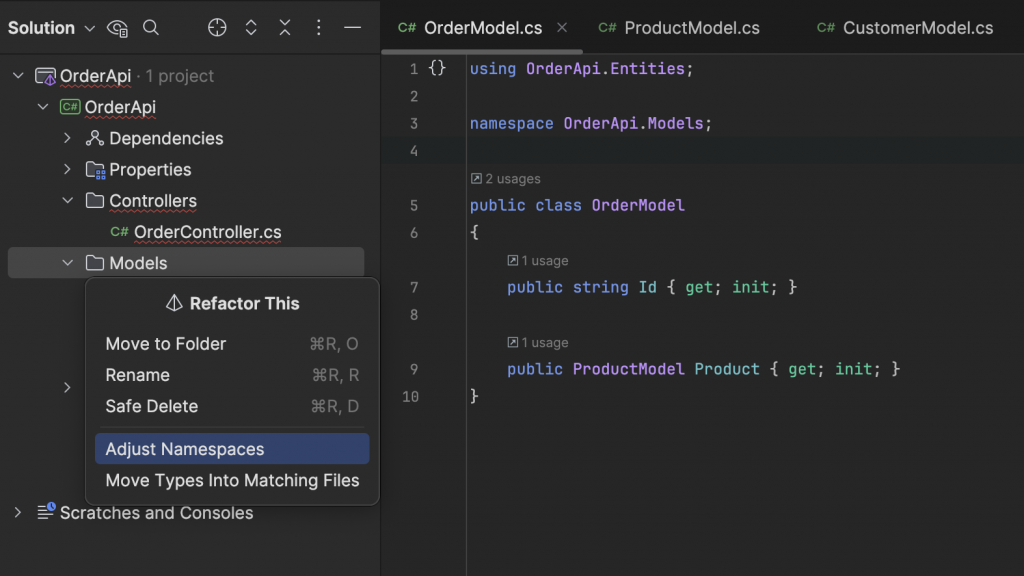Click the Solution view preview eye icon
The height and width of the screenshot is (576, 1024).
117,28
